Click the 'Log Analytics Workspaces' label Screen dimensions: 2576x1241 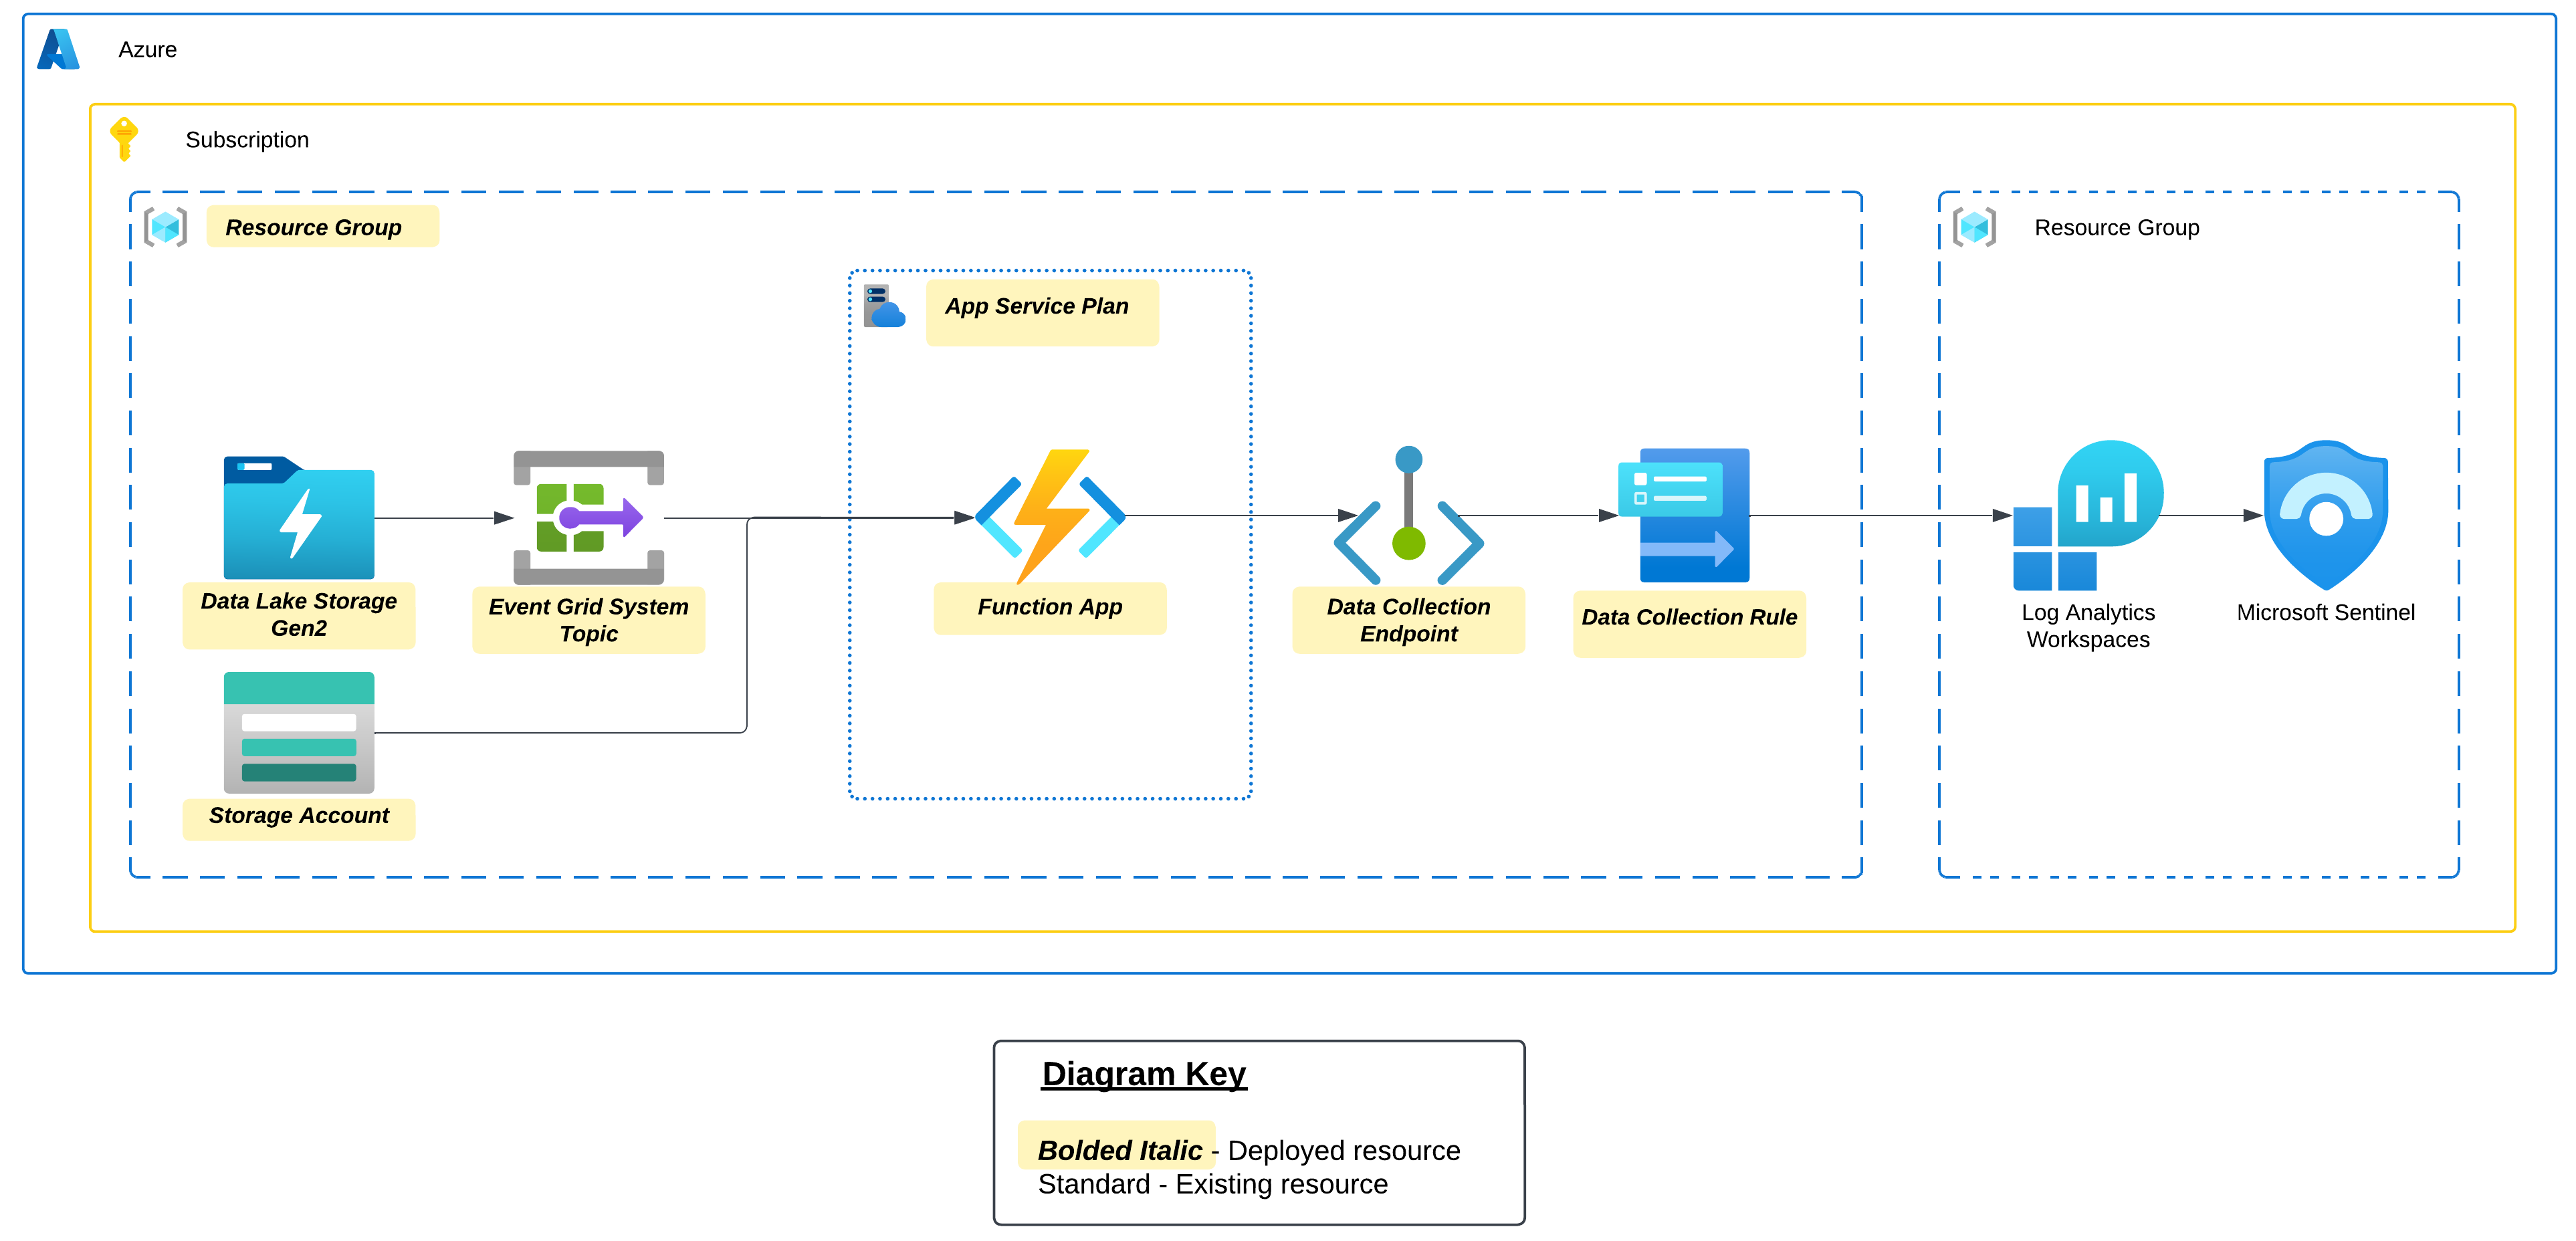2088,625
